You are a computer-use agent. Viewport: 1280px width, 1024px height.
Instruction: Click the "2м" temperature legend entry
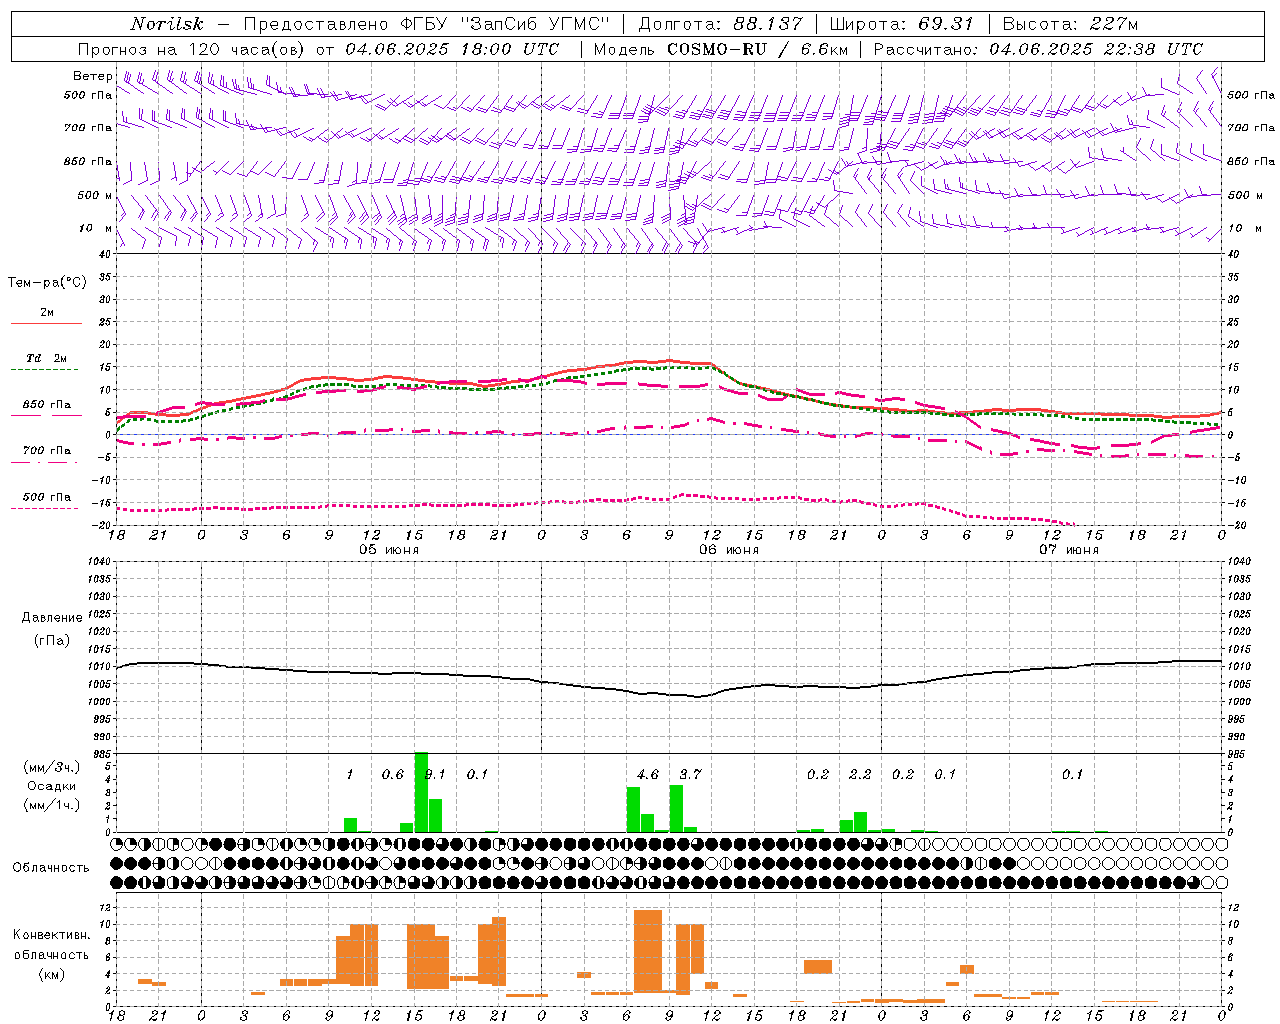pos(47,313)
